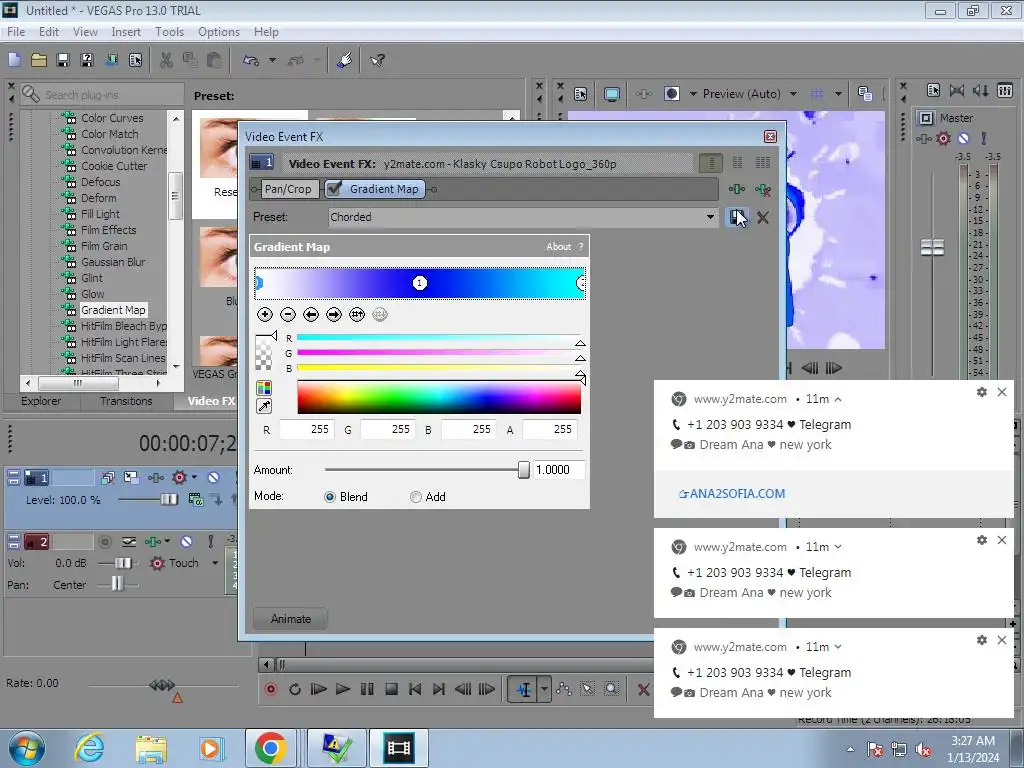The width and height of the screenshot is (1024, 768).
Task: Click the Undo arrow icon in toolbar
Action: click(x=251, y=60)
